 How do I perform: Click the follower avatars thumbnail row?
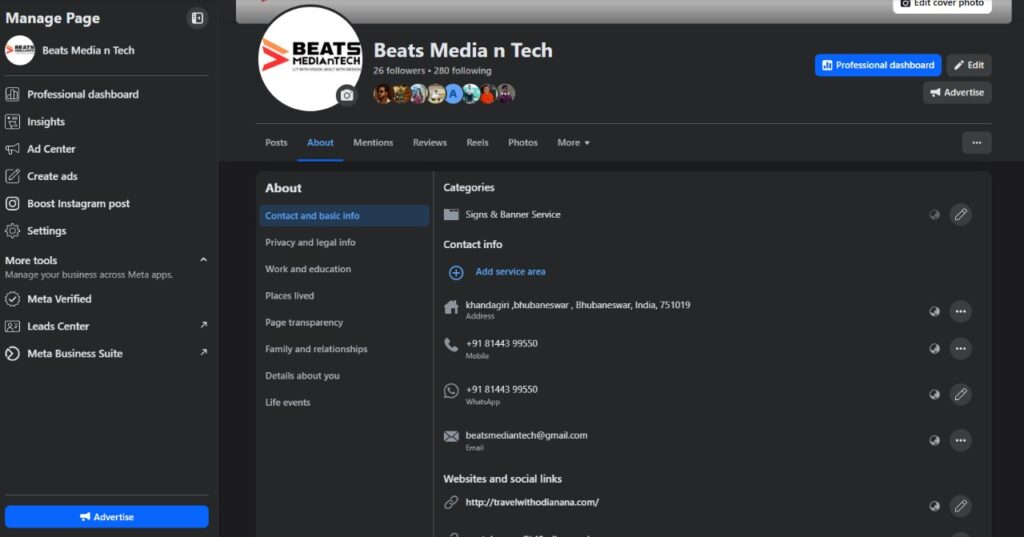[x=443, y=94]
